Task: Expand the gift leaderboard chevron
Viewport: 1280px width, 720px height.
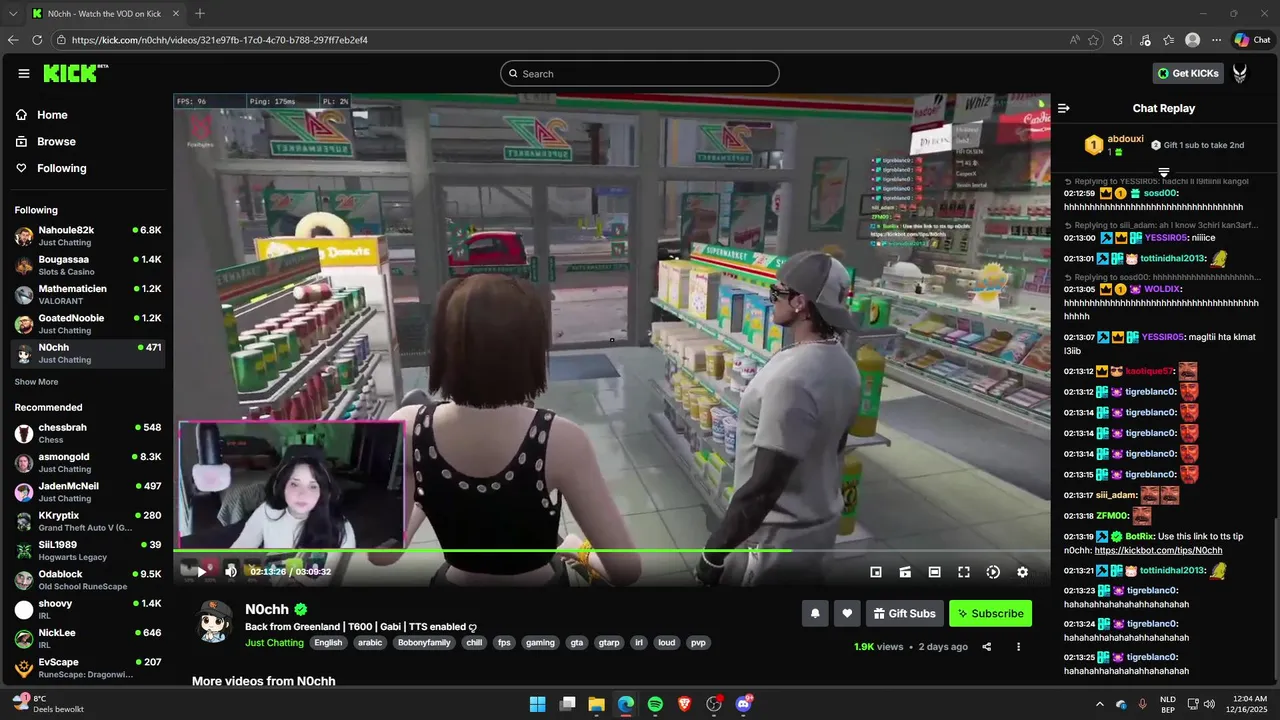Action: [1163, 173]
